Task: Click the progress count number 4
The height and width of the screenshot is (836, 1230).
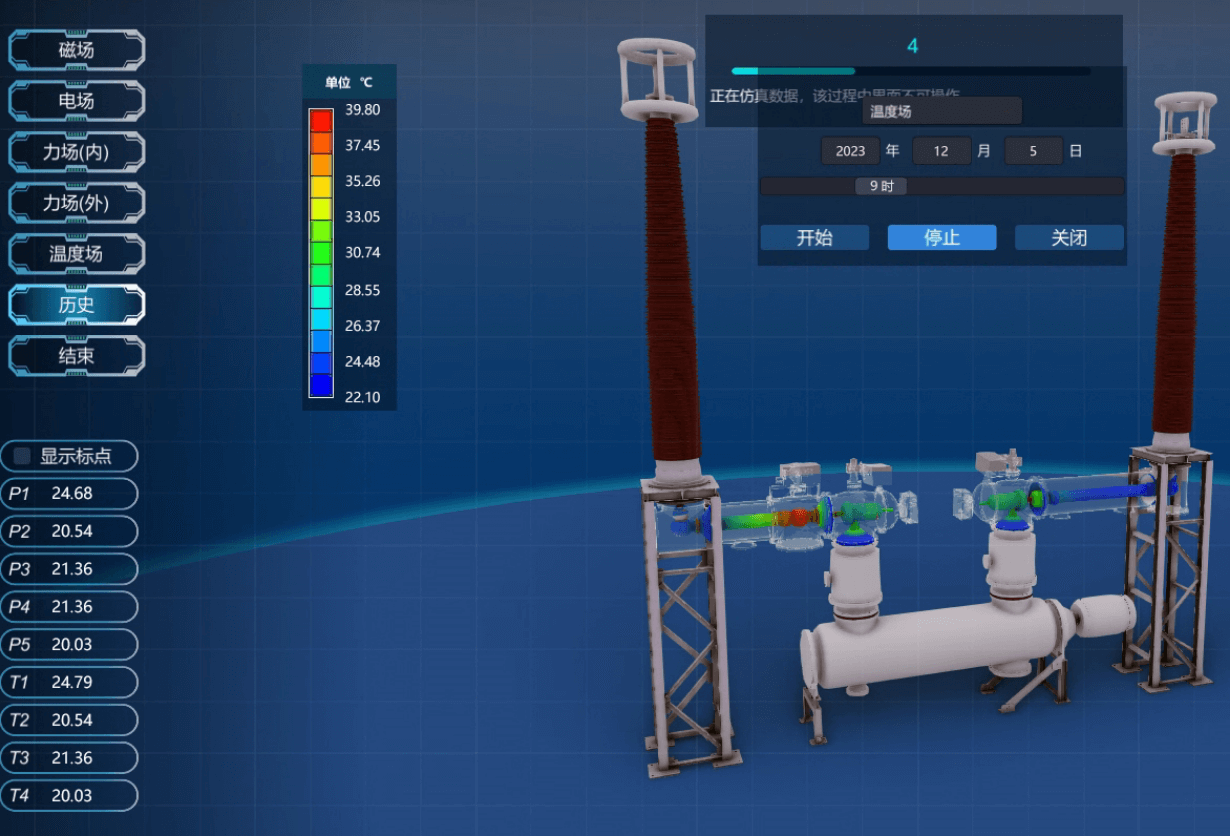Action: (x=912, y=46)
